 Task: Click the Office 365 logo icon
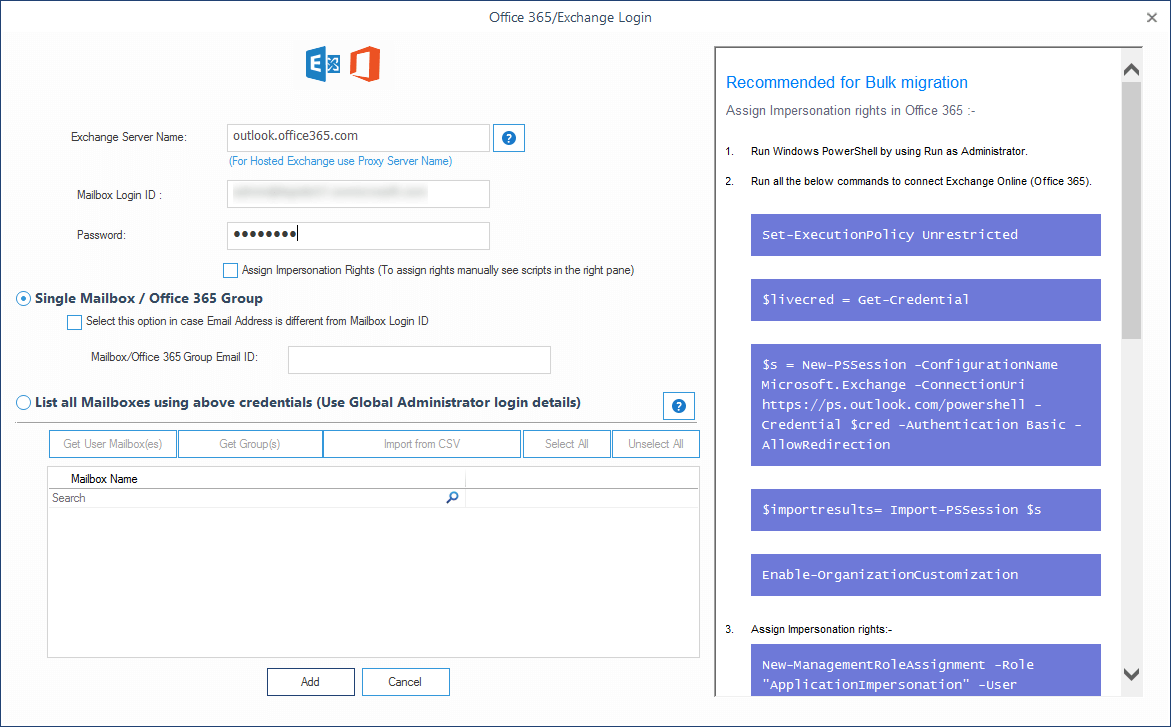coord(365,65)
